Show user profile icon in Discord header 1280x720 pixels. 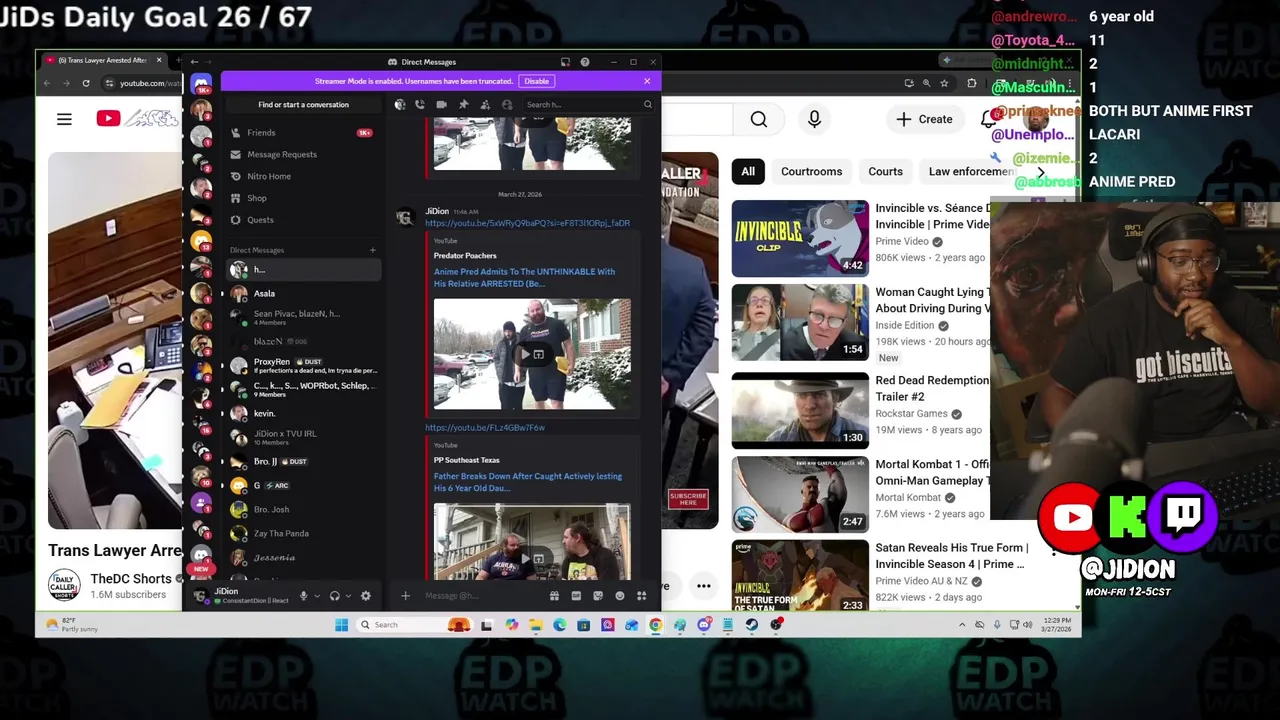507,104
